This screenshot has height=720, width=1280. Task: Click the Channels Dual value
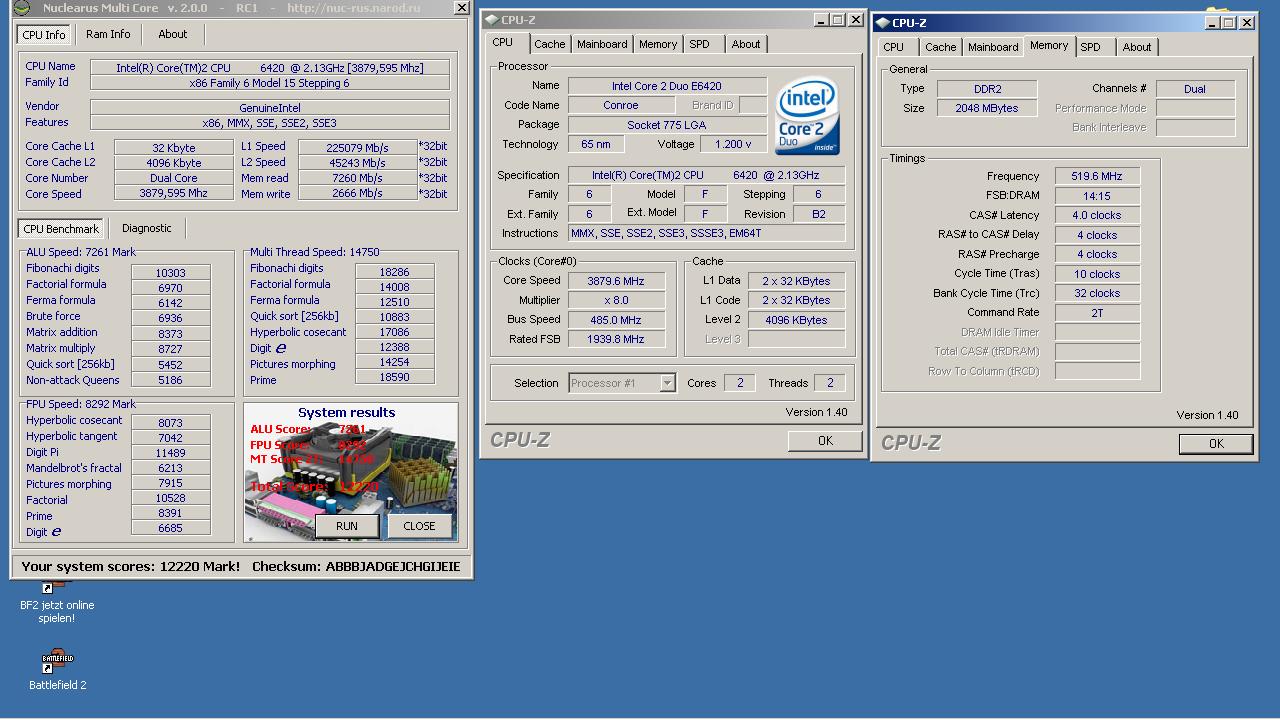click(1195, 89)
